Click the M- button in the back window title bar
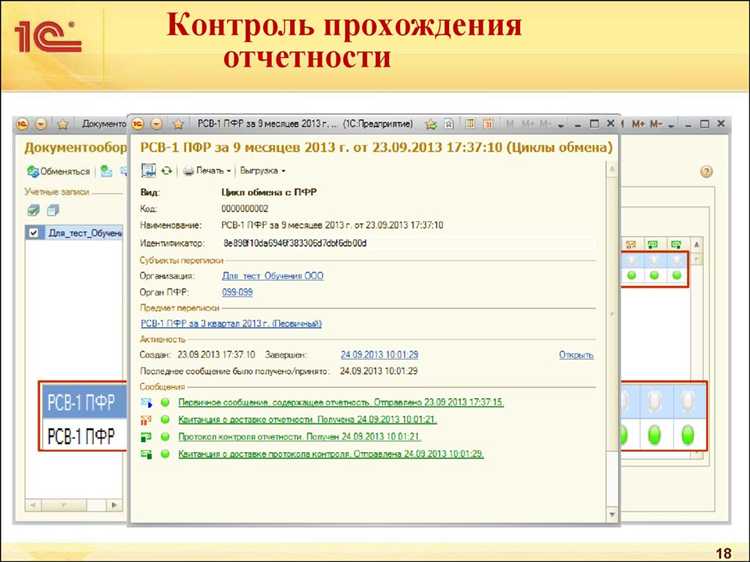Viewport: 750px width, 562px height. point(656,124)
